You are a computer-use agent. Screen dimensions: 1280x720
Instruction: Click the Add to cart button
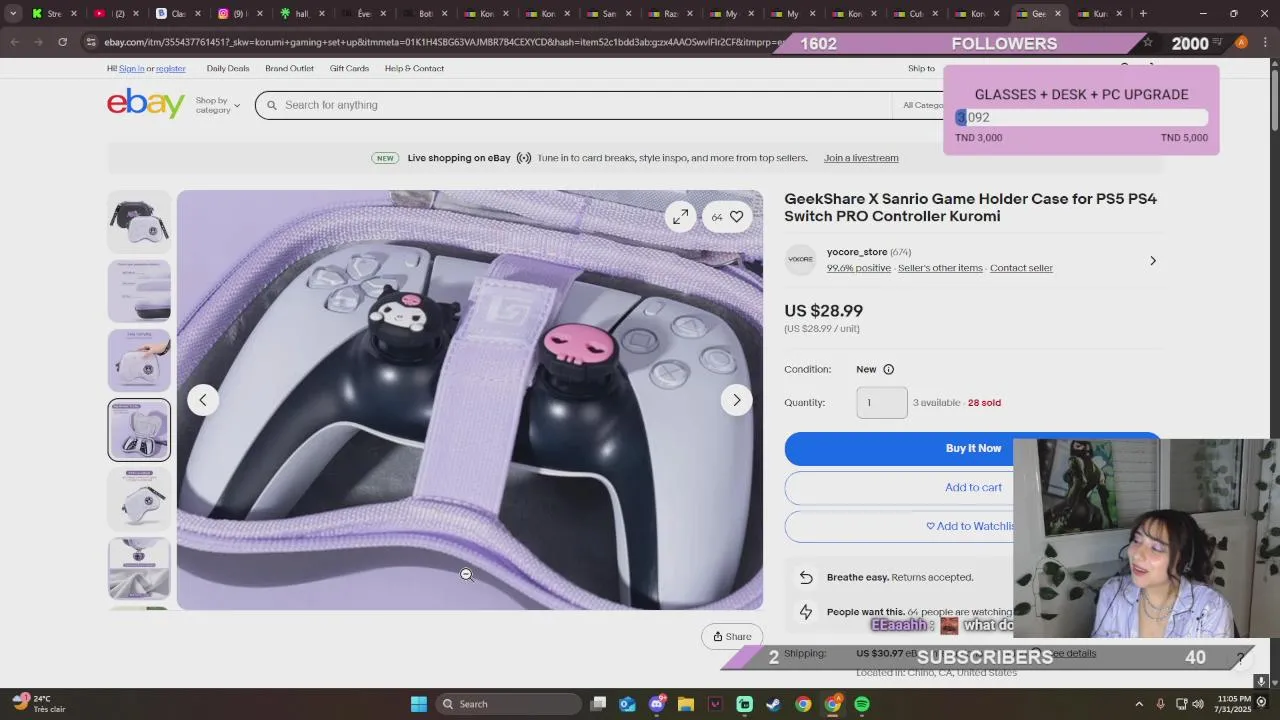tap(973, 488)
